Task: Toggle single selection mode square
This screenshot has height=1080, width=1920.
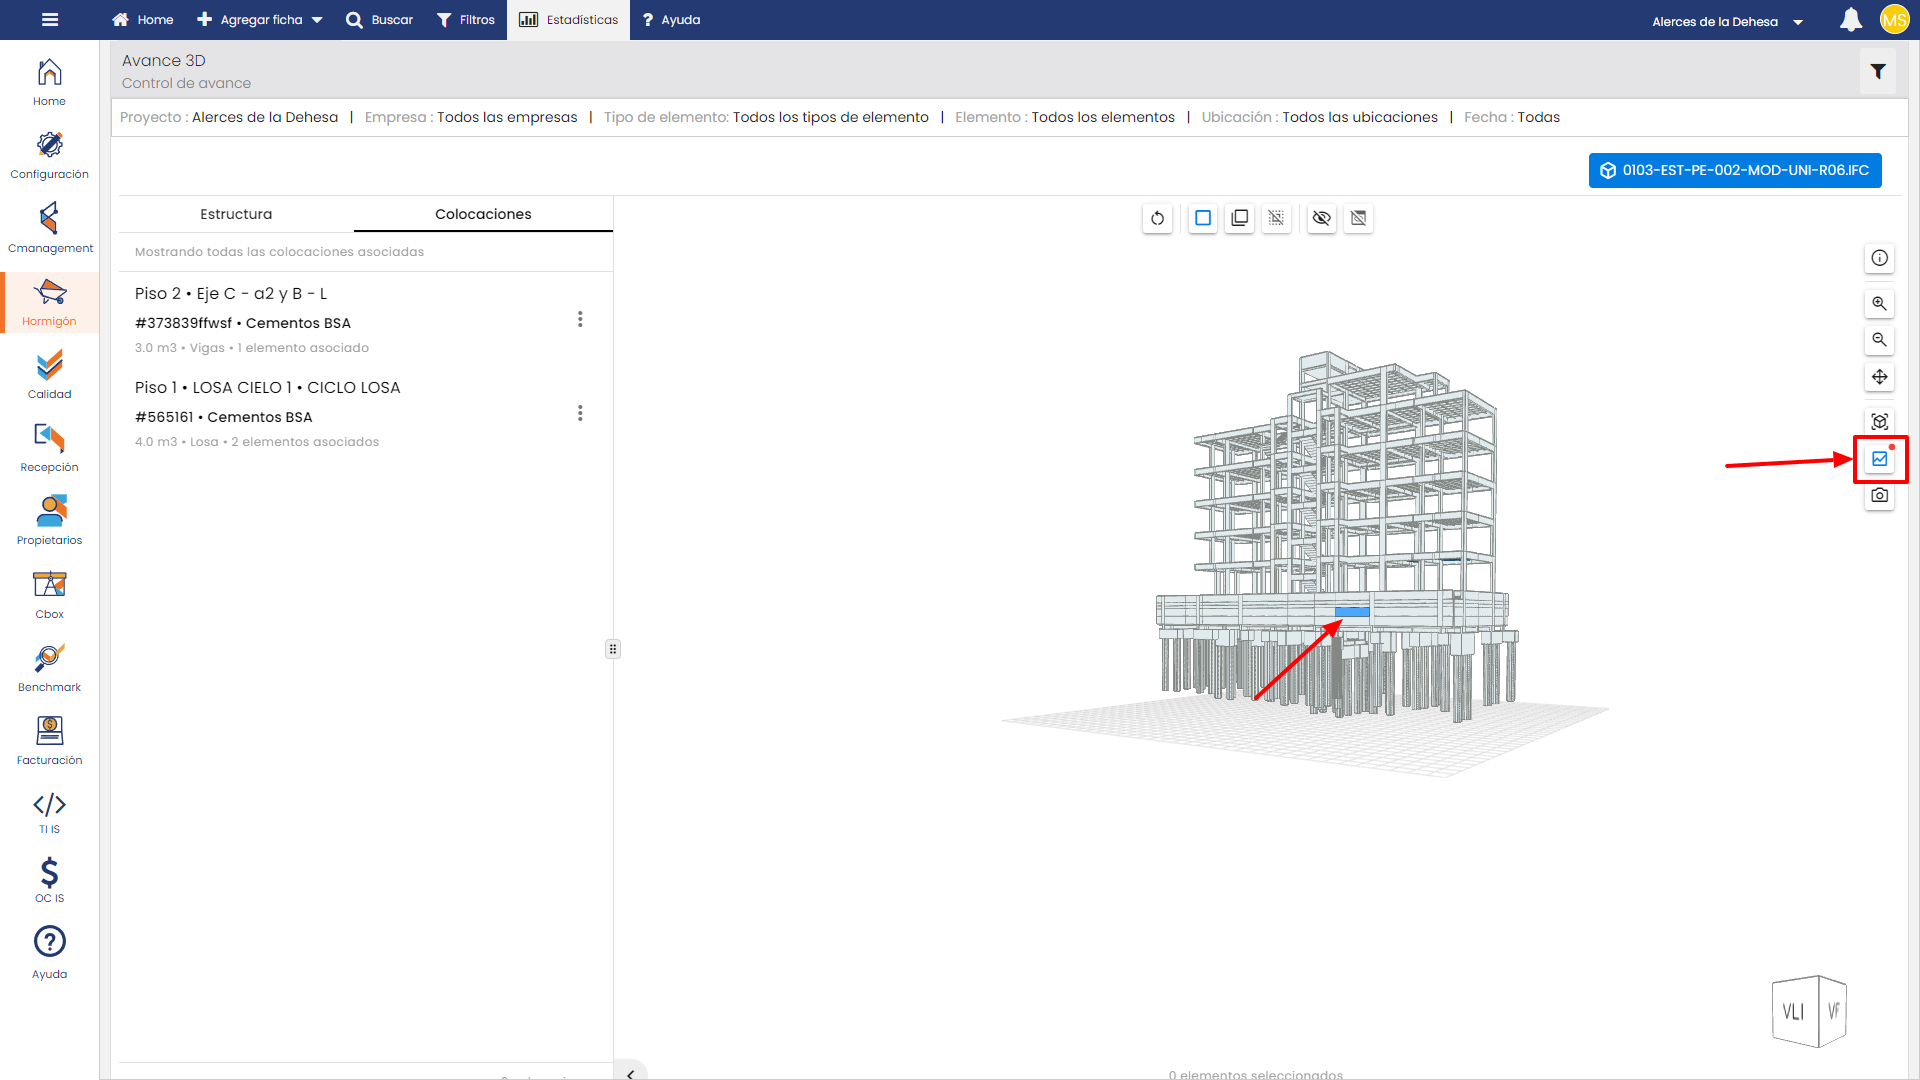Action: click(x=1203, y=218)
